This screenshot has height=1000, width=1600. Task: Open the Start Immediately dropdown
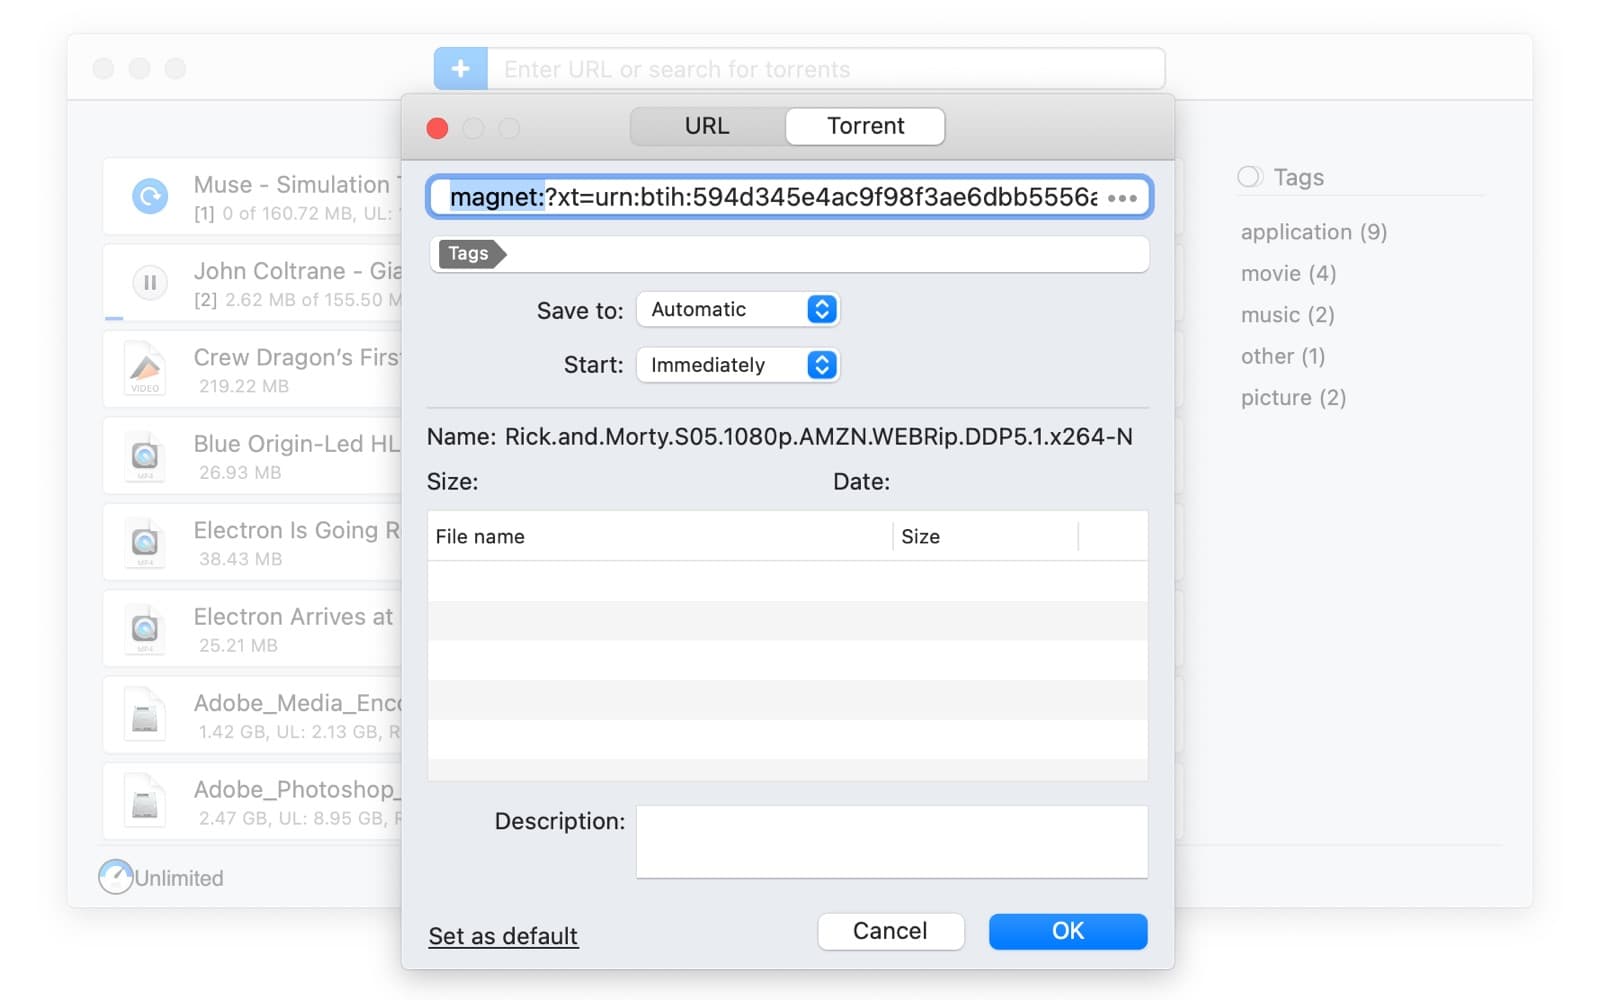pyautogui.click(x=738, y=365)
